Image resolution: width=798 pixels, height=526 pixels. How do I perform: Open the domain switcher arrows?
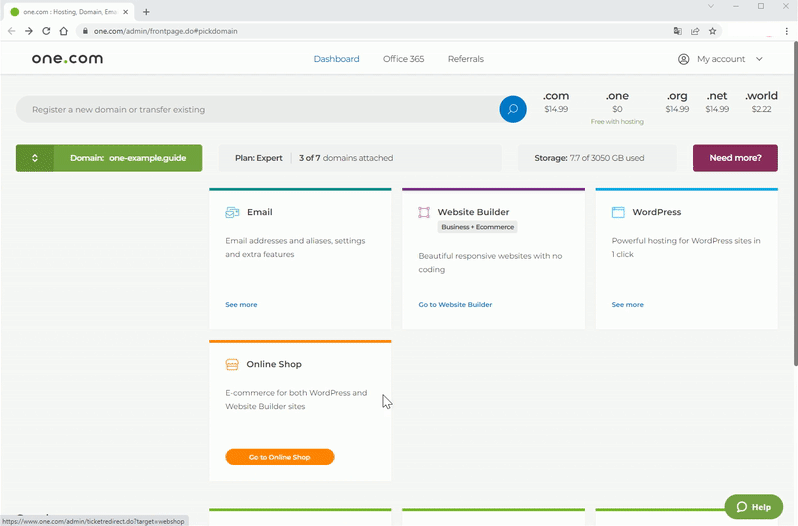(35, 158)
